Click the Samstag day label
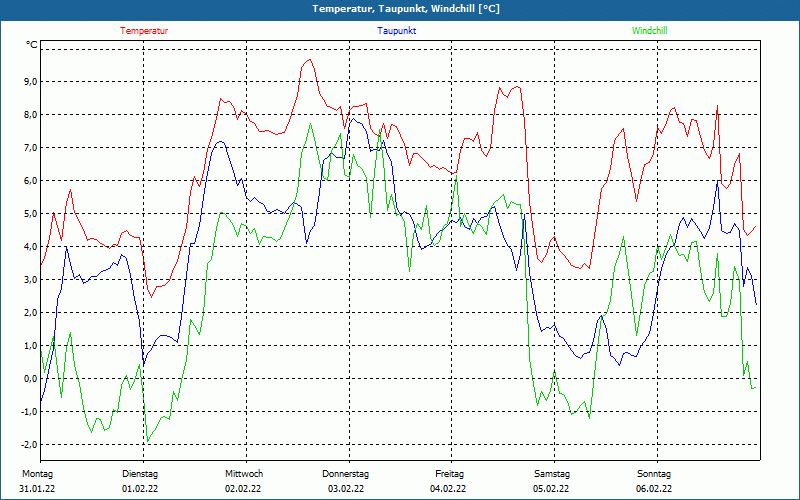This screenshot has width=800, height=500. click(x=552, y=474)
